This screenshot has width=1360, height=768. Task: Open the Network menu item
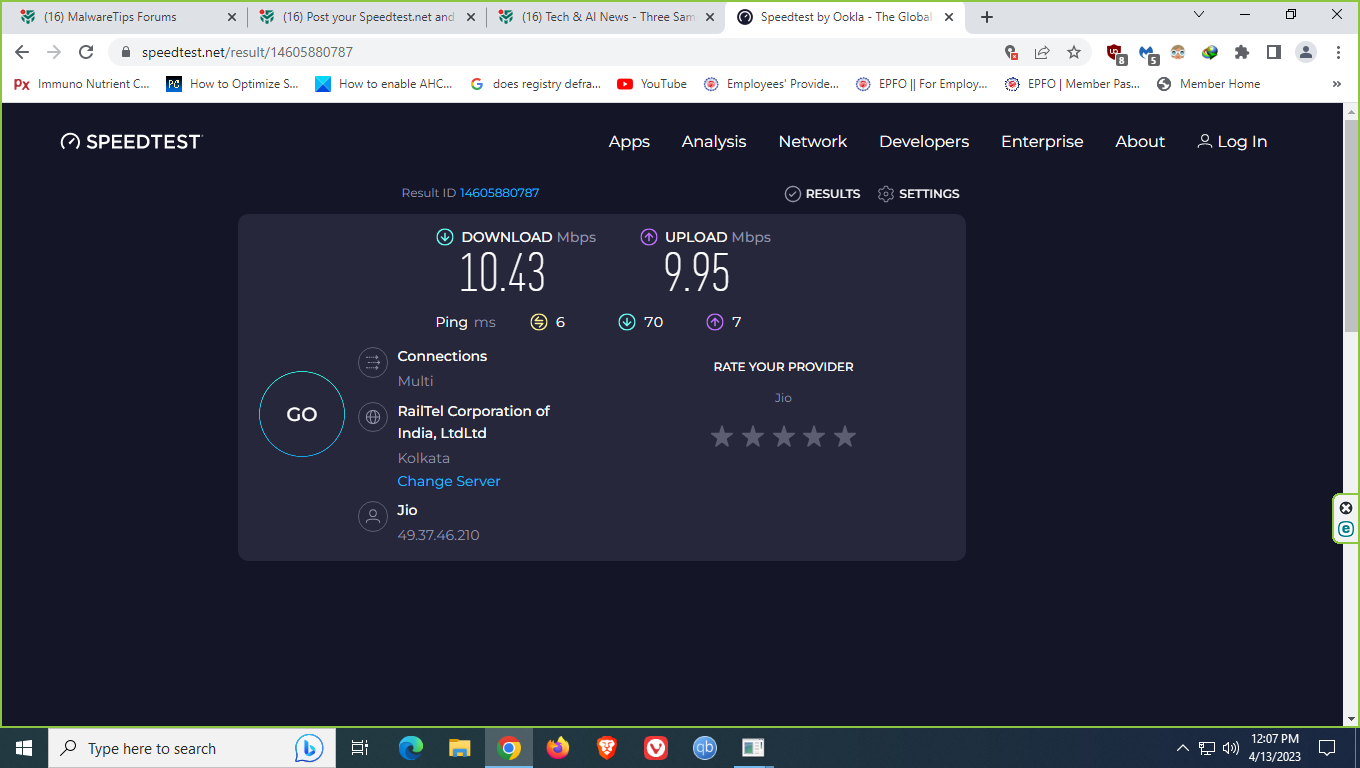pos(813,142)
